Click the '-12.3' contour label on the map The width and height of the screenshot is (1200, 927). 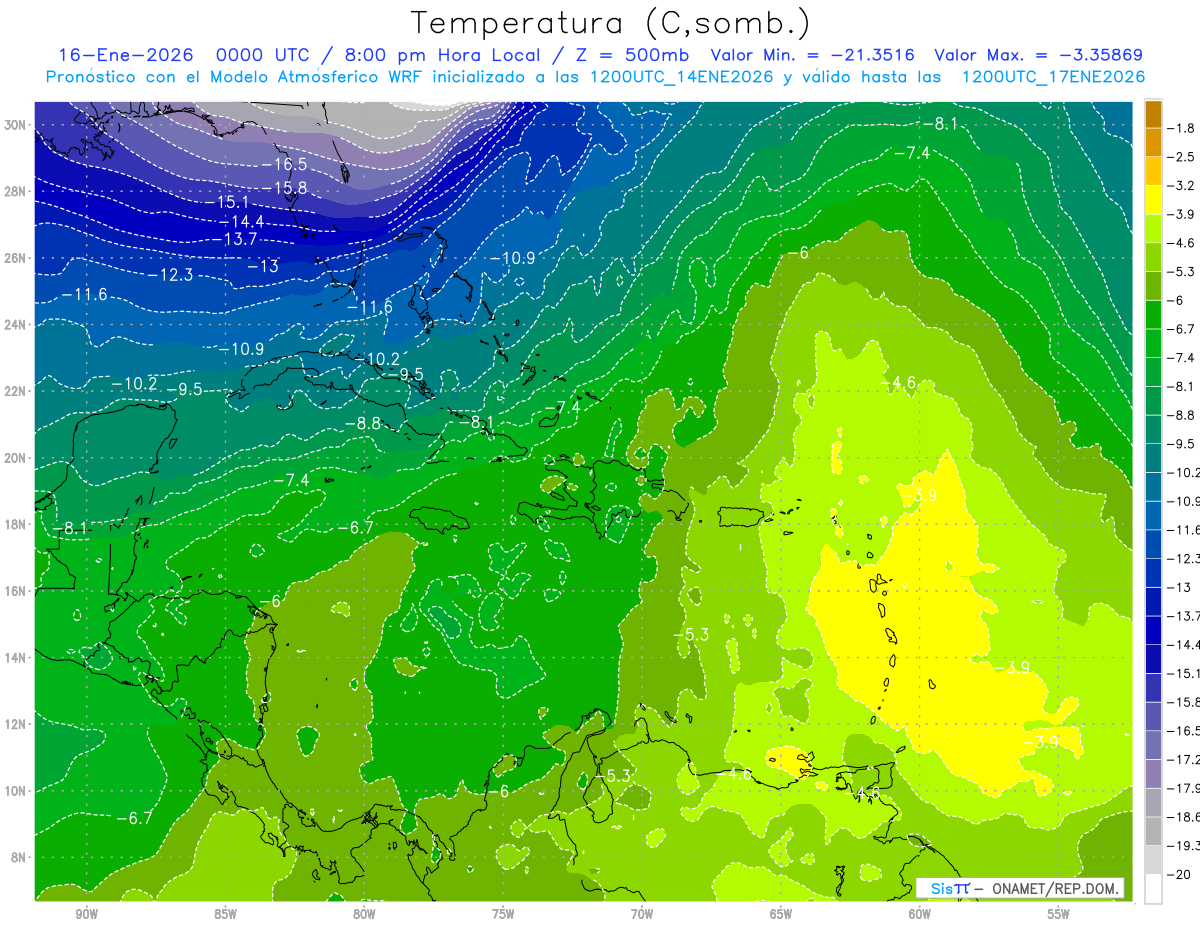point(169,275)
